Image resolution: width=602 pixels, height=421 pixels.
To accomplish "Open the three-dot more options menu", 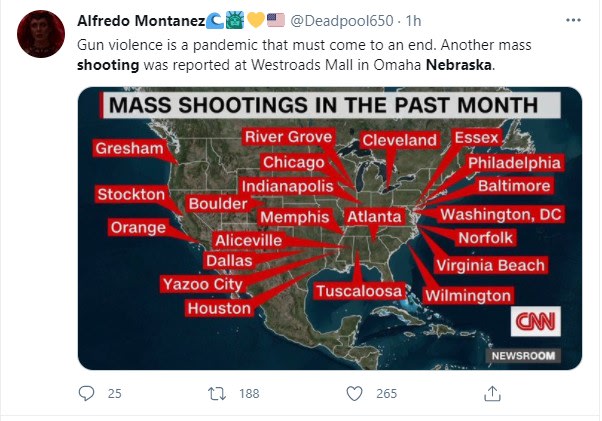I will 573,20.
